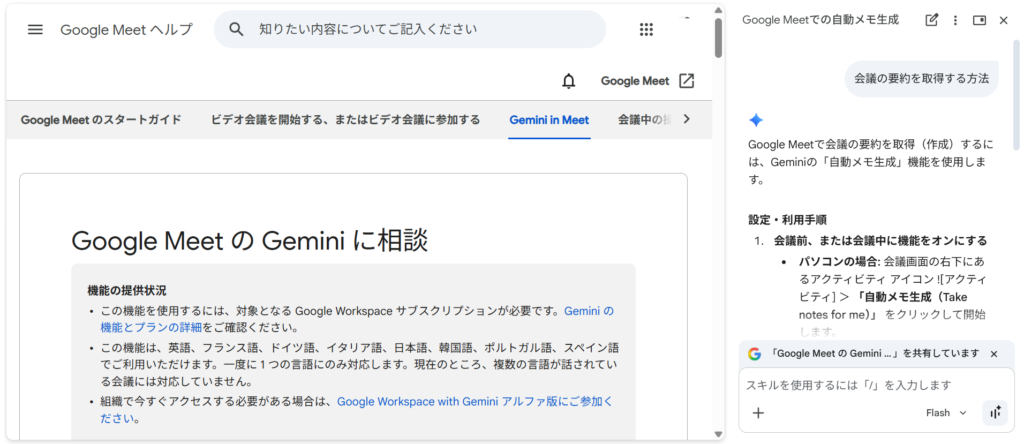1024x444 pixels.
Task: Add attachment with the plus icon
Action: [758, 413]
